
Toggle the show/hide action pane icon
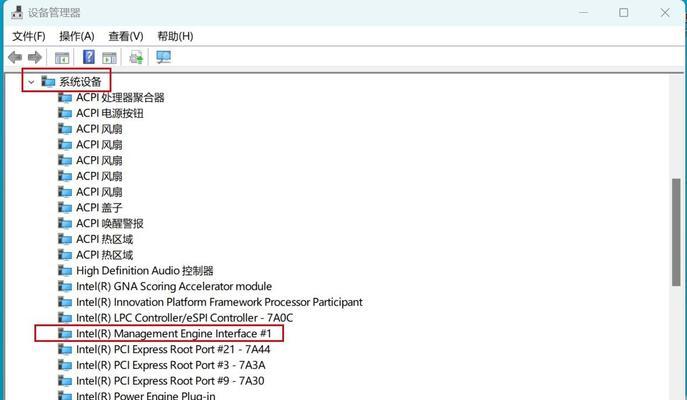[x=109, y=57]
